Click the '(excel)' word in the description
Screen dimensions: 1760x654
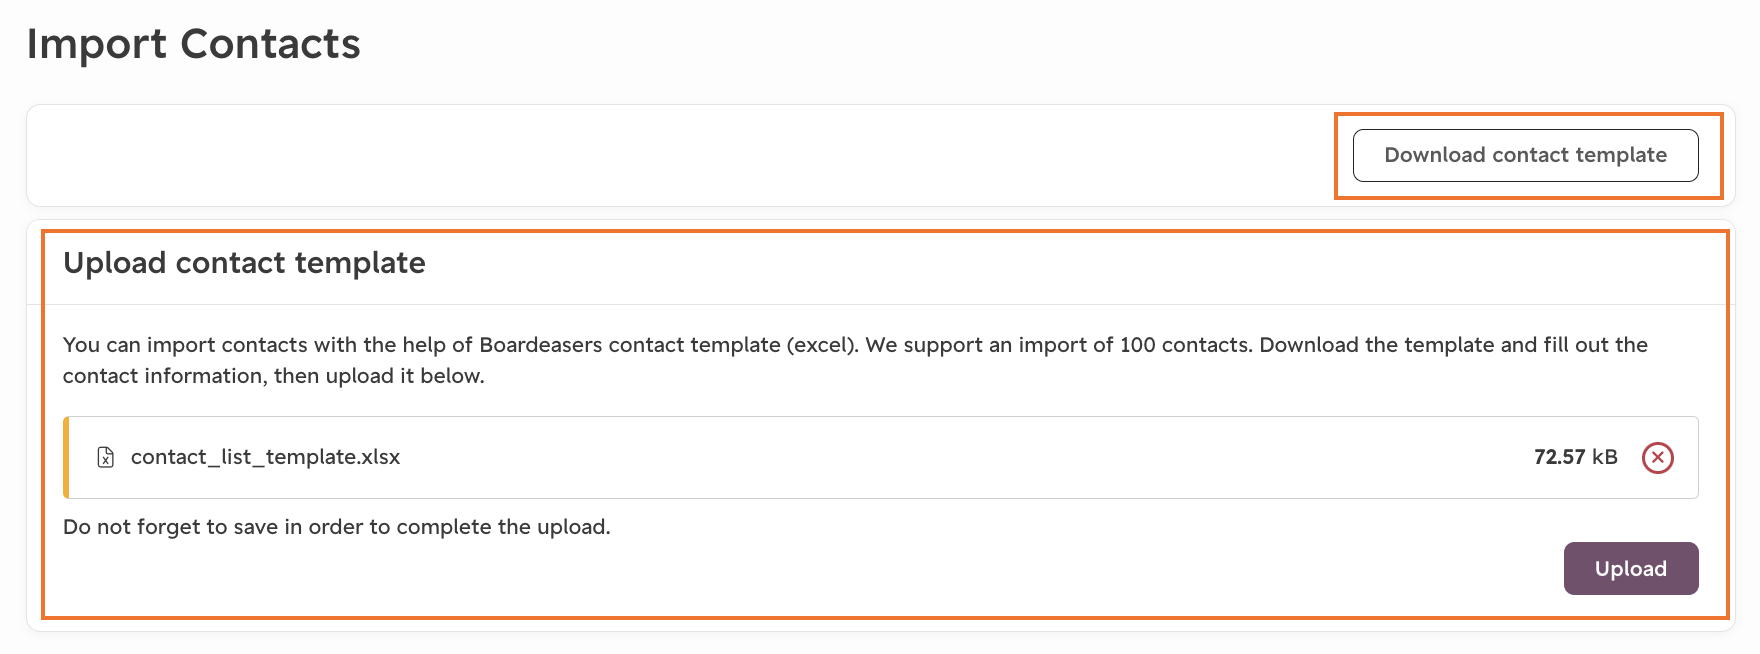pyautogui.click(x=821, y=345)
